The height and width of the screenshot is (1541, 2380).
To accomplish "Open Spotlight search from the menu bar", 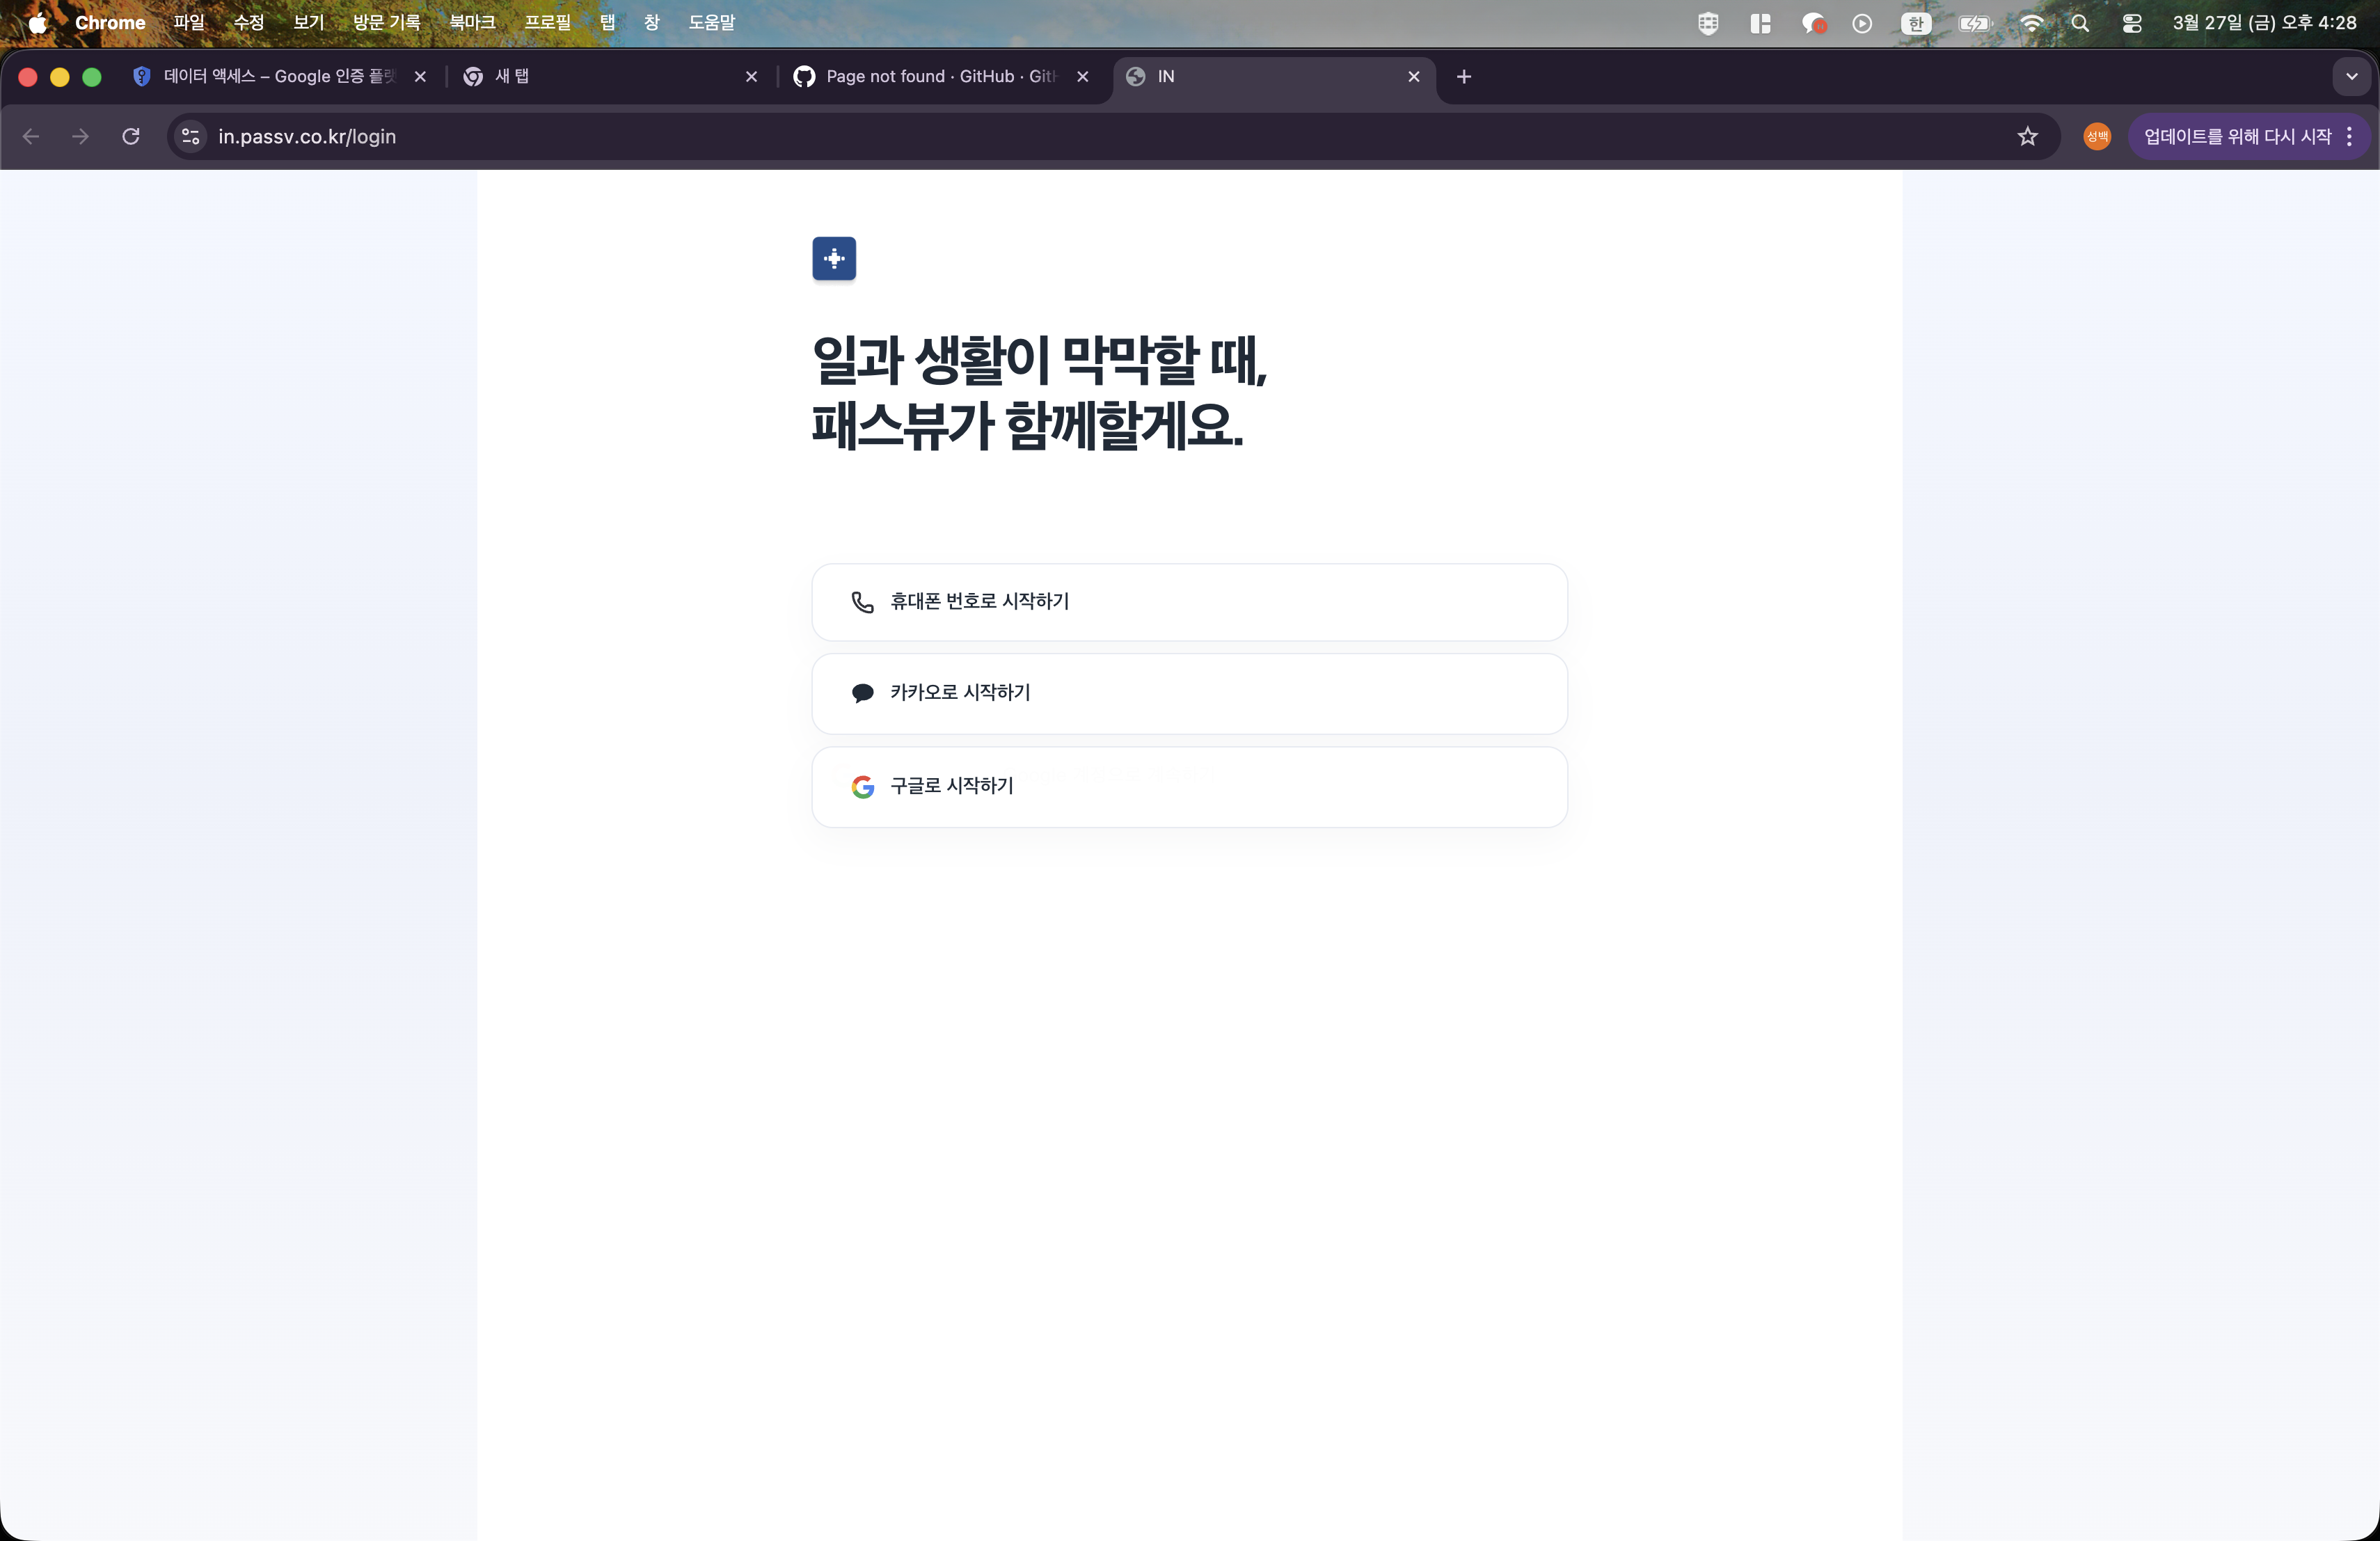I will click(2080, 23).
